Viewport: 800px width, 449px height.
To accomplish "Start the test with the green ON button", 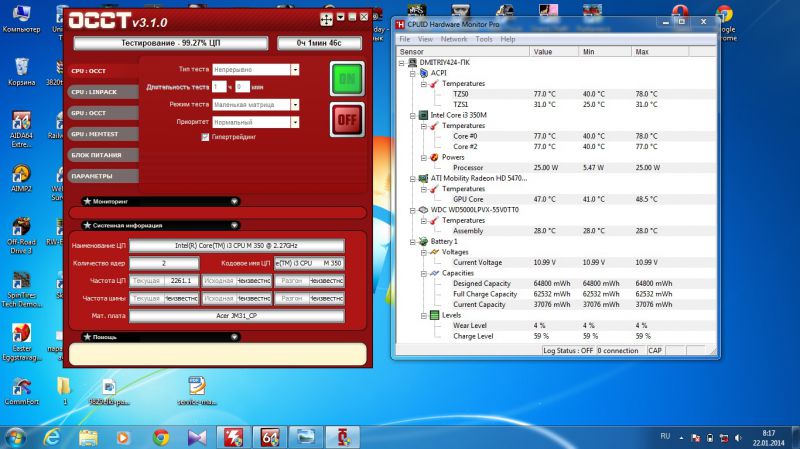I will (347, 79).
